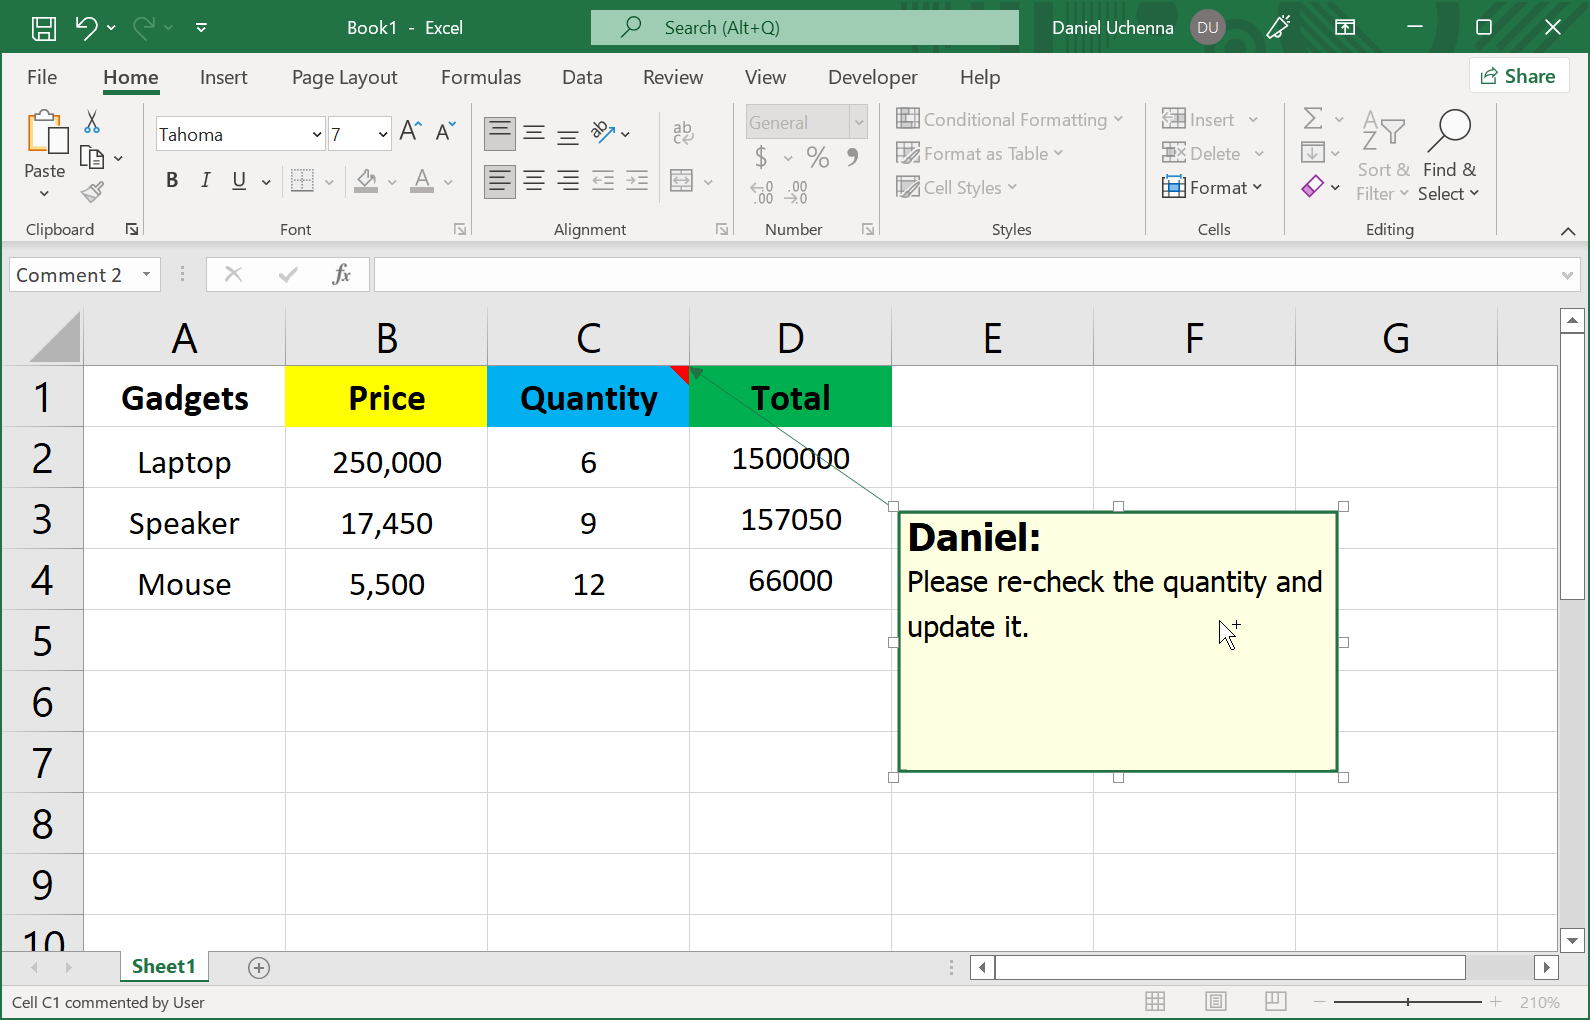
Task: Toggle Italic formatting
Action: 205,180
